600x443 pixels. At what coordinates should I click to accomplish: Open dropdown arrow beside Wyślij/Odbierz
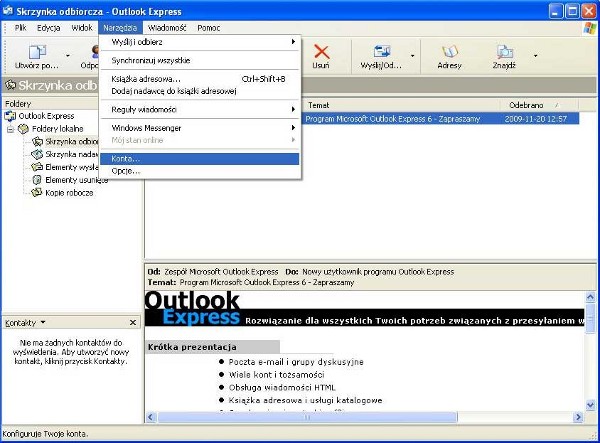(x=412, y=56)
